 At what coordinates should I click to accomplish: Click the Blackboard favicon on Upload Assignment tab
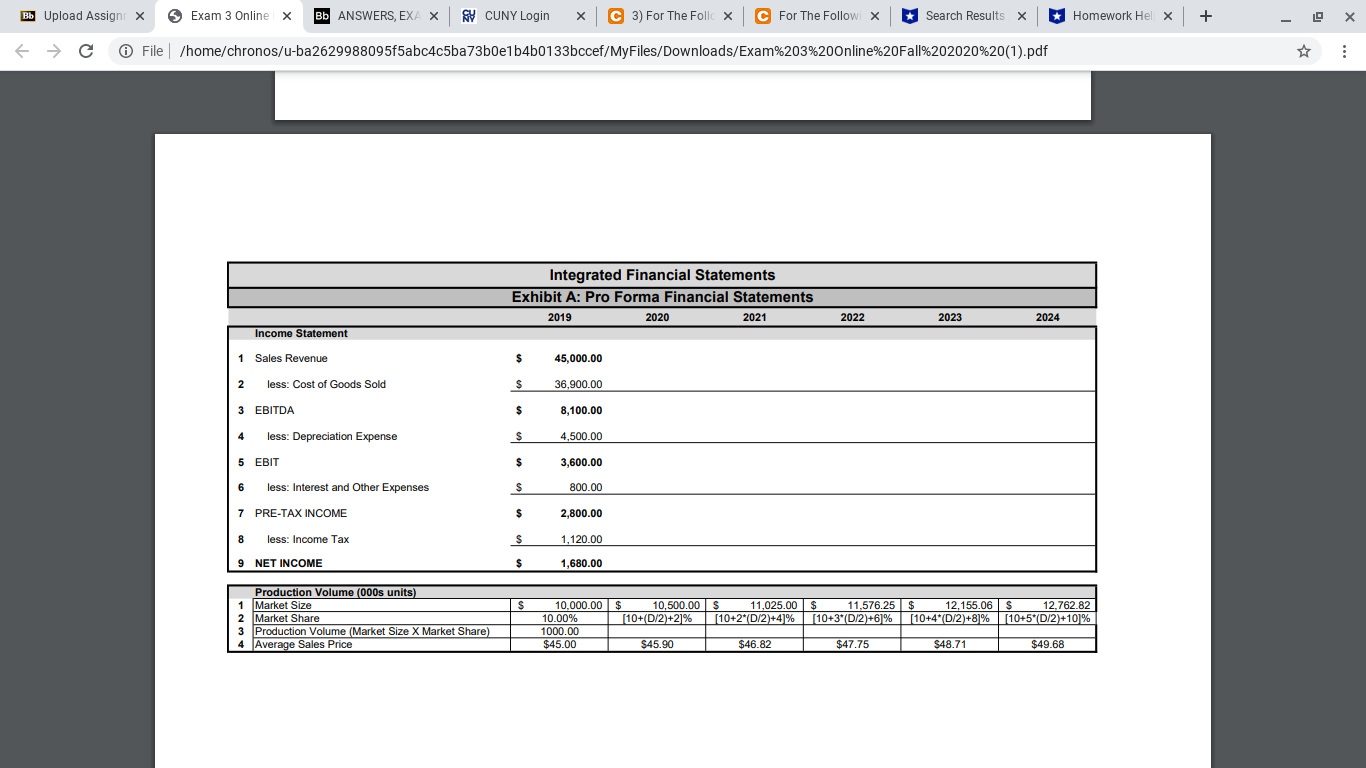(27, 16)
